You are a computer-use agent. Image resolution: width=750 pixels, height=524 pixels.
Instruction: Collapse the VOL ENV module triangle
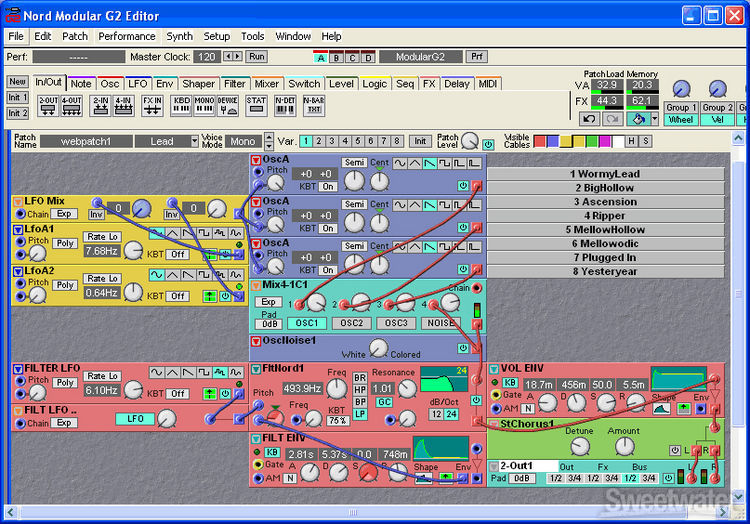[494, 369]
